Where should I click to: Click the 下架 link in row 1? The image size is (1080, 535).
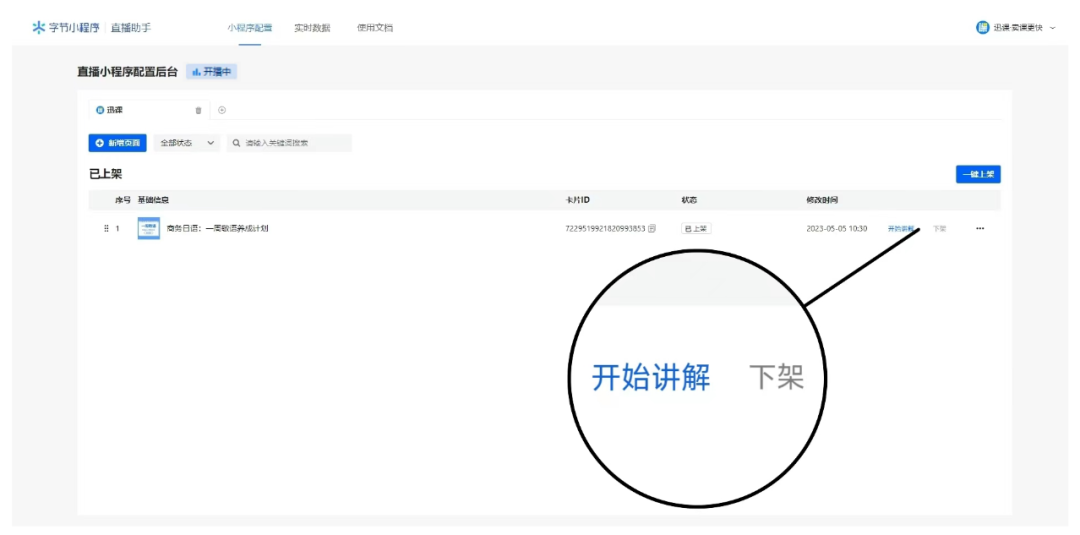(x=939, y=229)
